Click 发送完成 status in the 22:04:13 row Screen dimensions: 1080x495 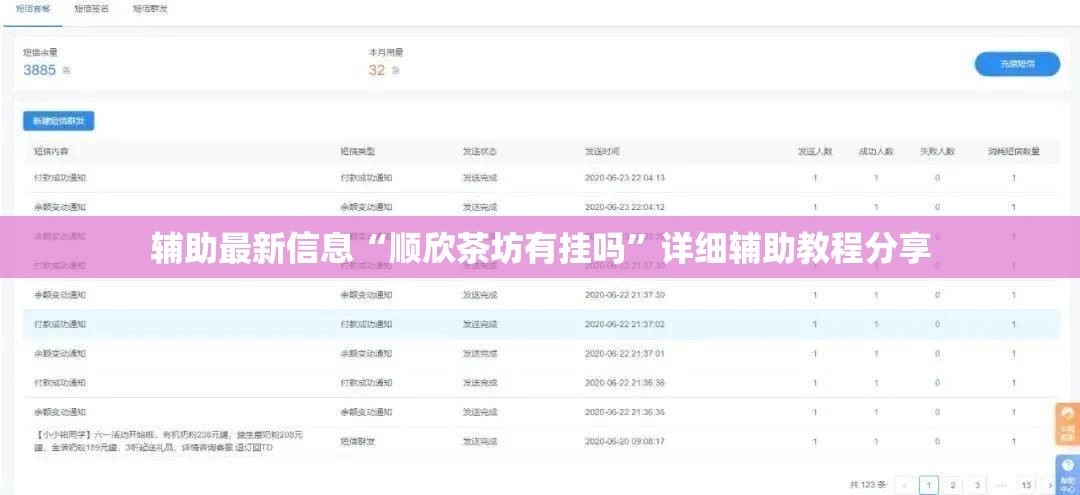(480, 178)
